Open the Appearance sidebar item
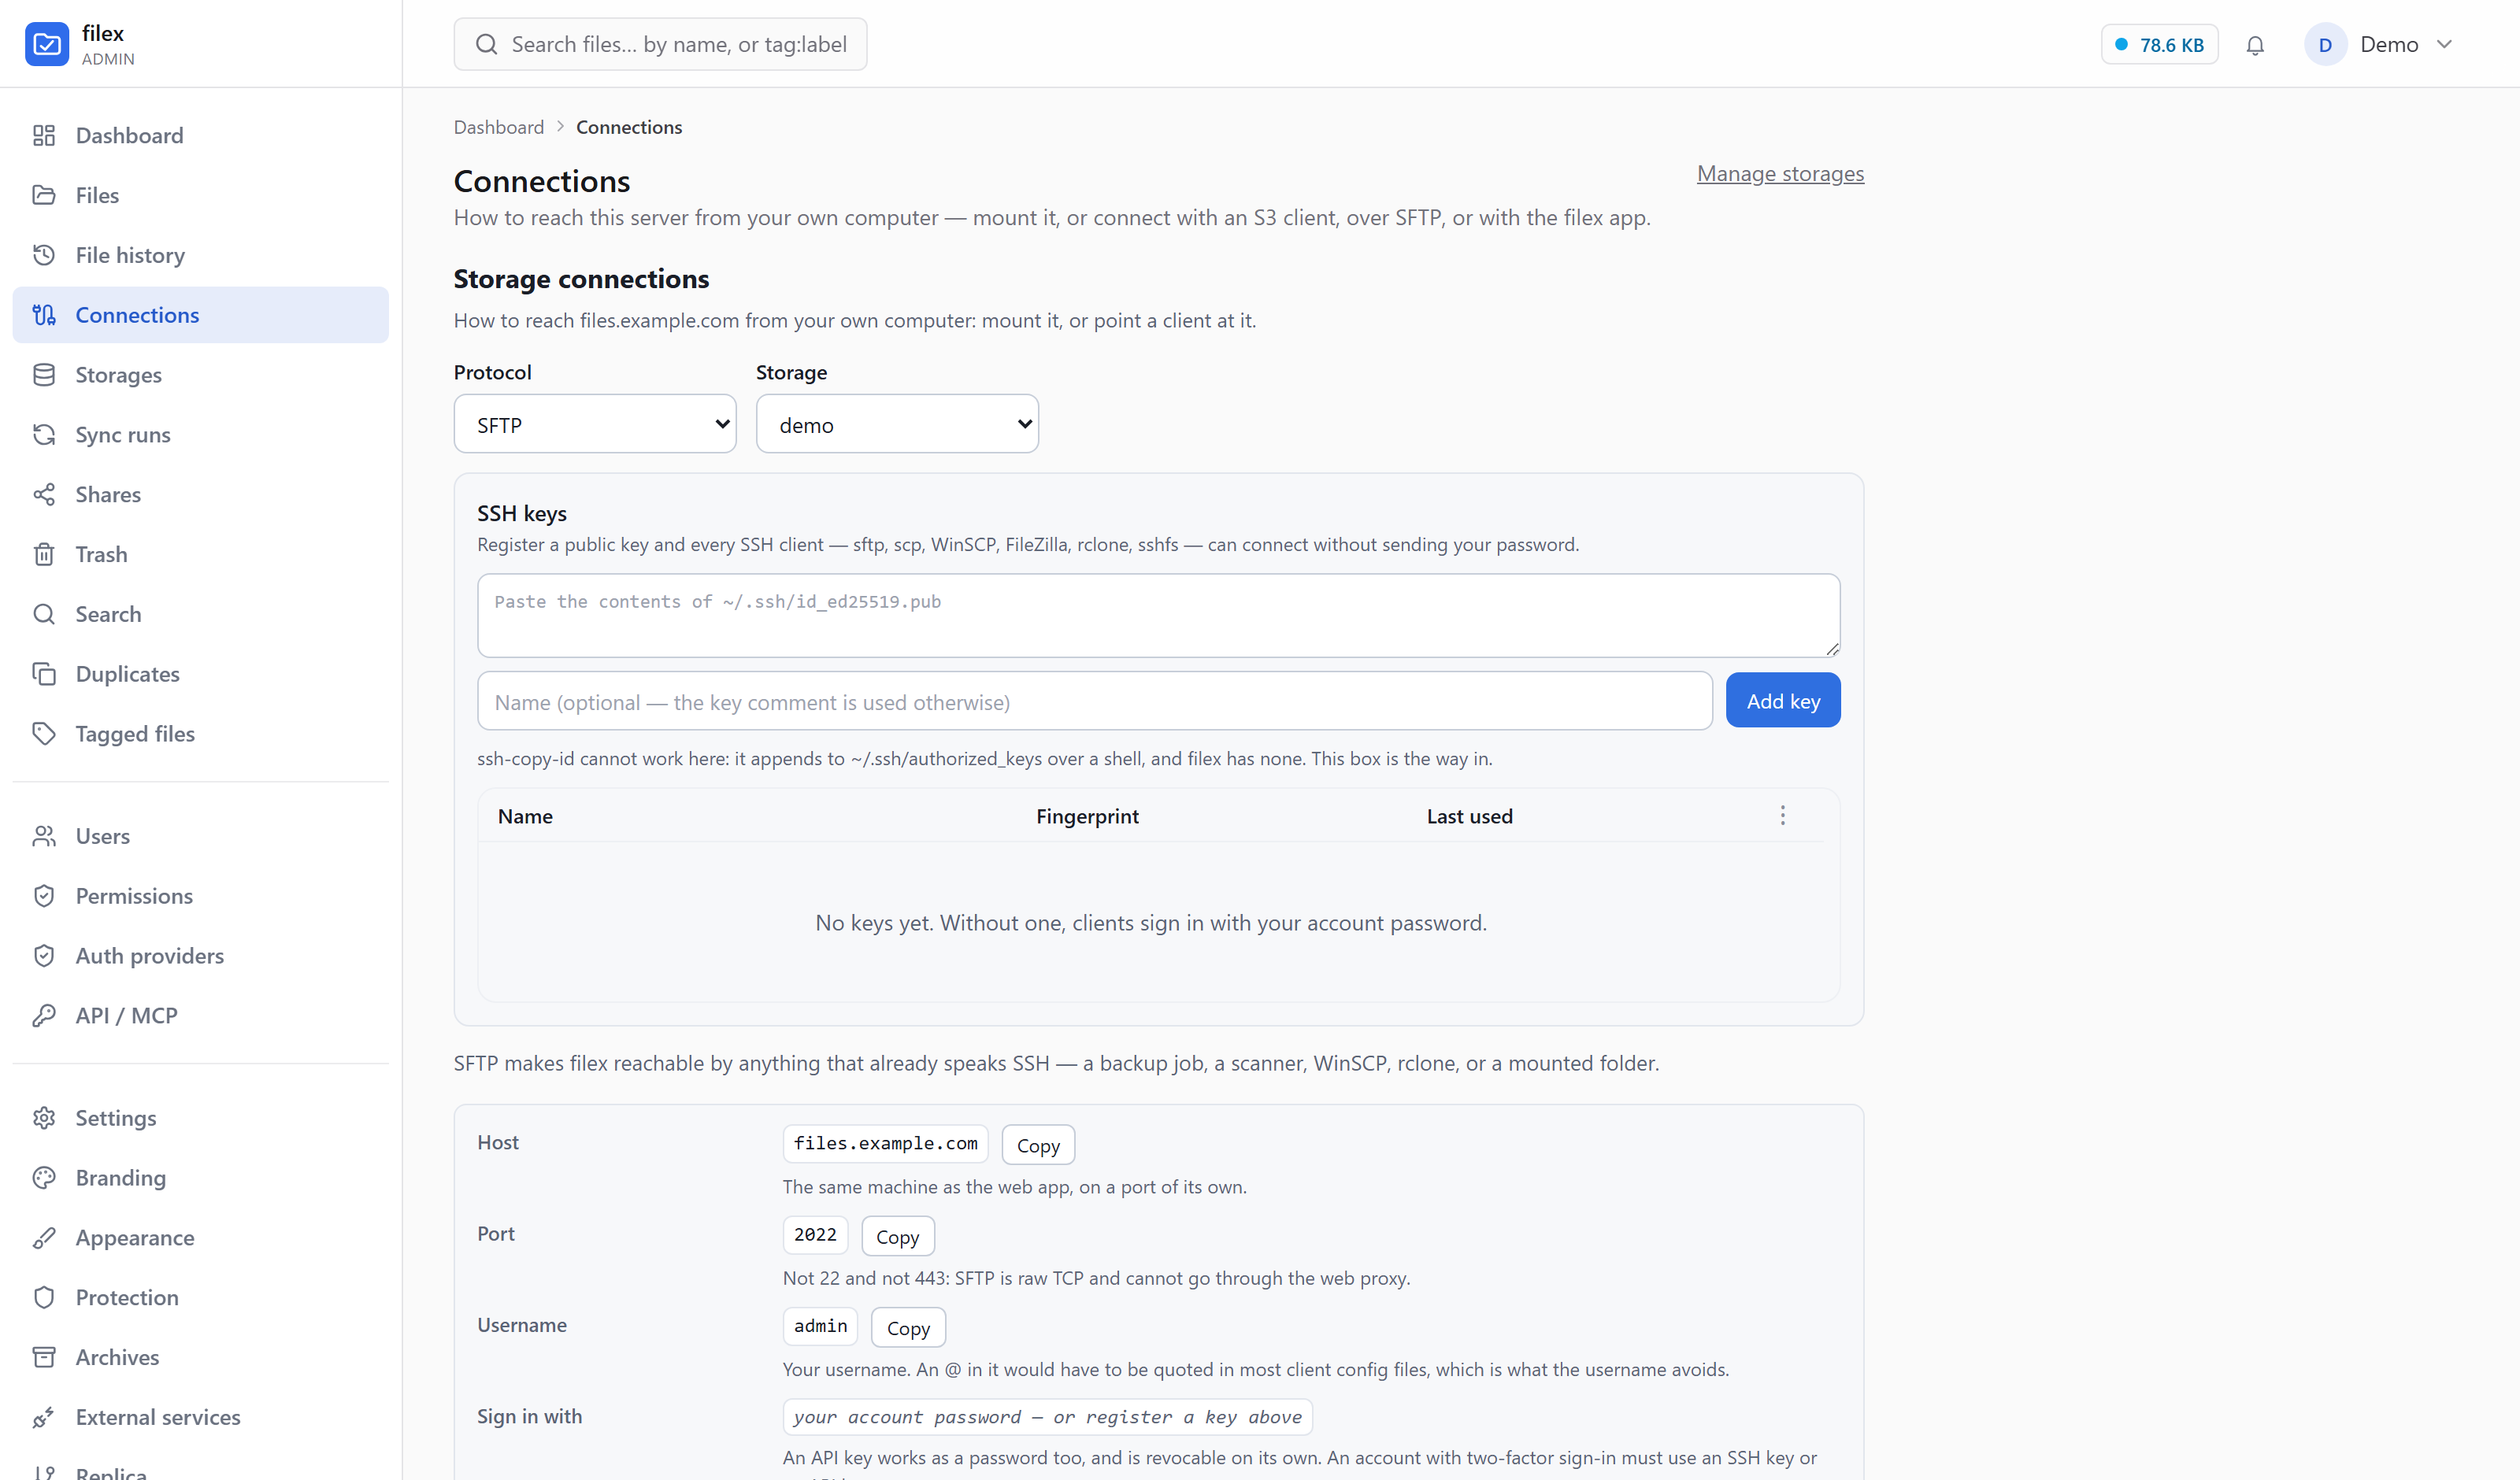The width and height of the screenshot is (2520, 1480). 201,1238
